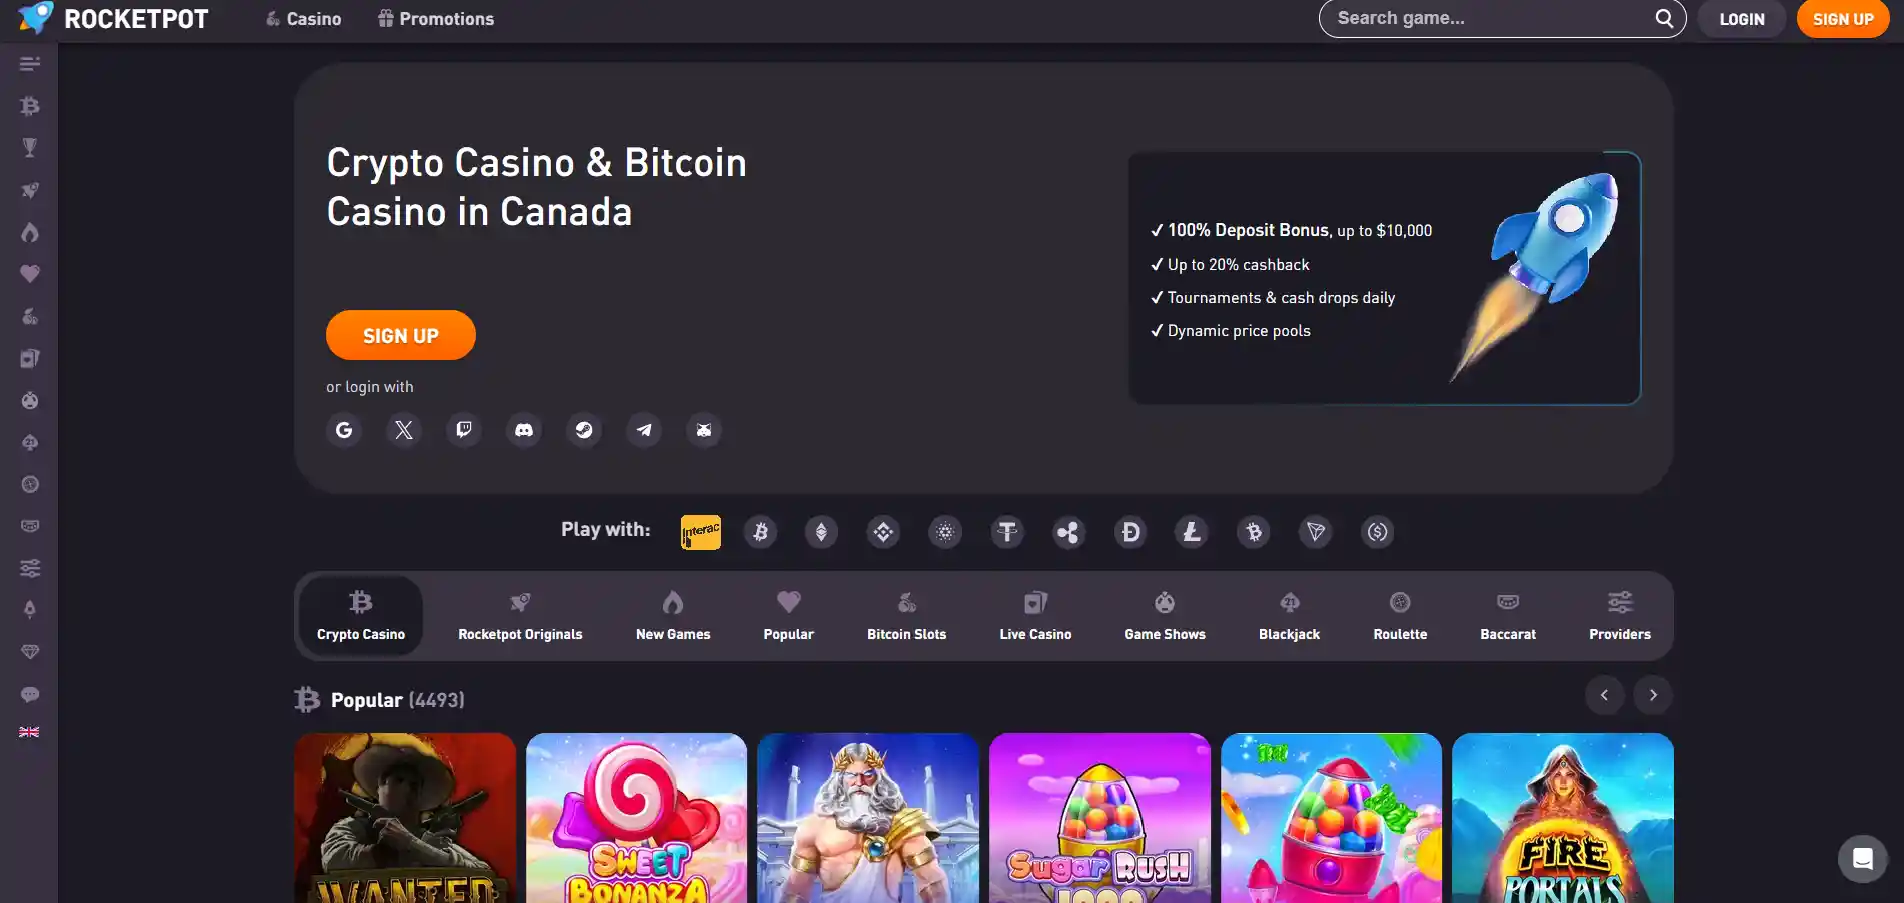Open live chat support bubble
Viewport: 1904px width, 903px height.
[1863, 858]
